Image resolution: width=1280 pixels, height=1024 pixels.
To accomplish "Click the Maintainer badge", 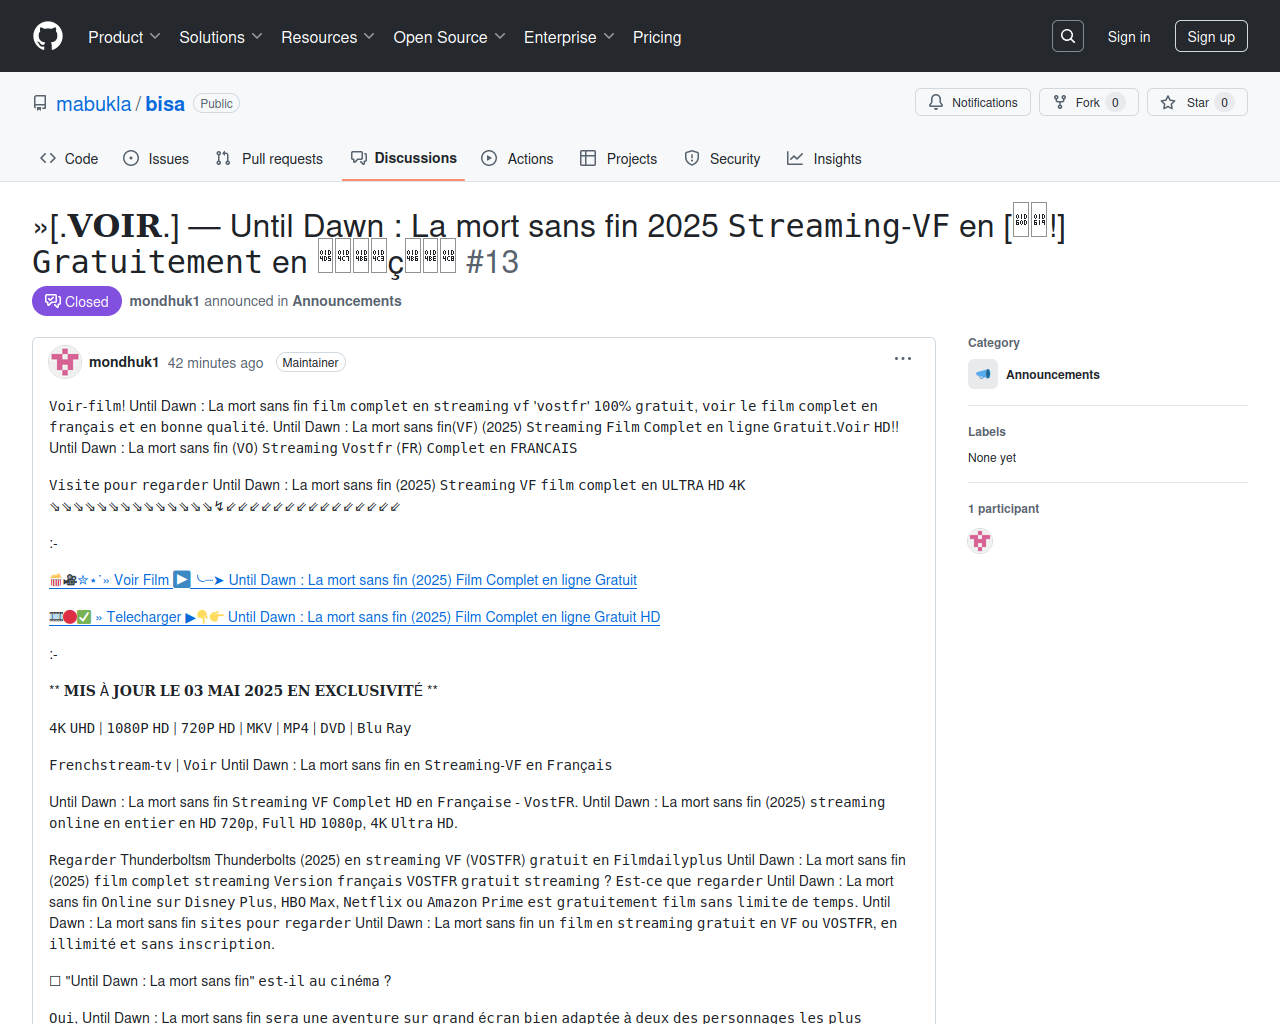I will [310, 363].
